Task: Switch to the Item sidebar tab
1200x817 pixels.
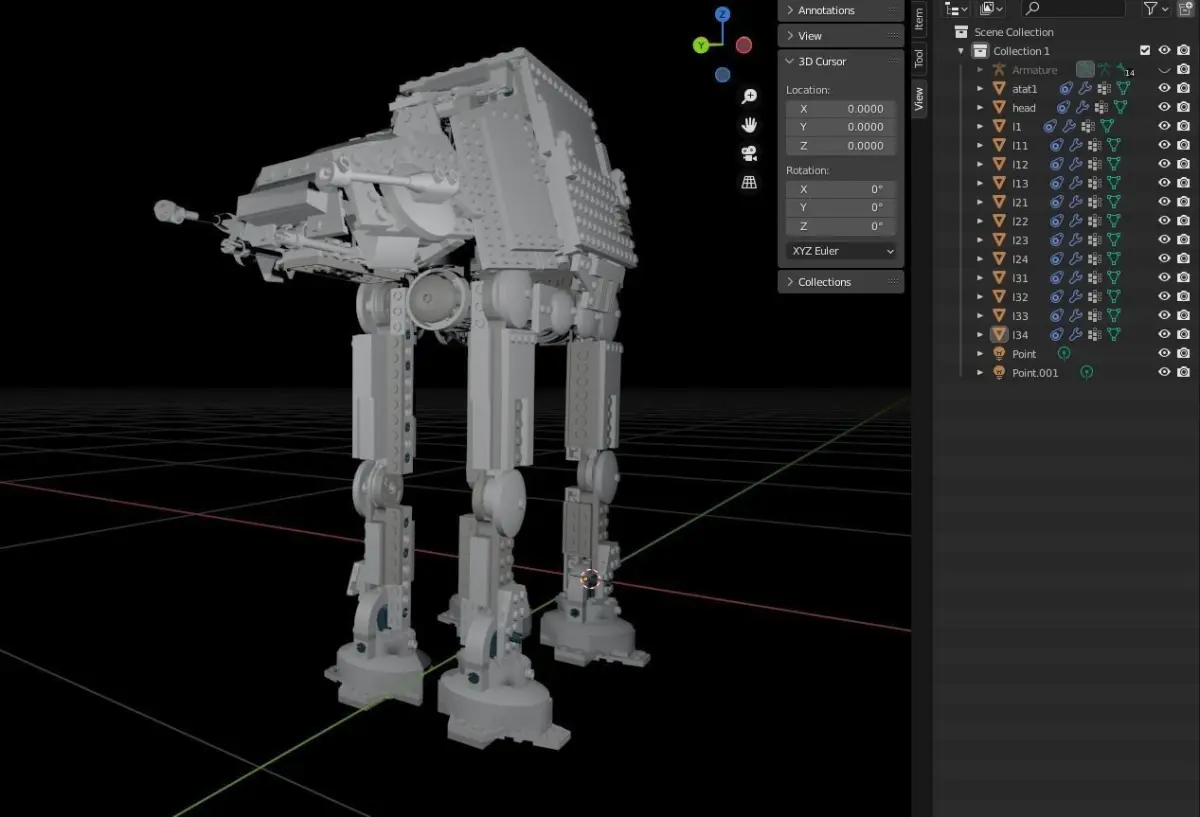Action: 919,17
